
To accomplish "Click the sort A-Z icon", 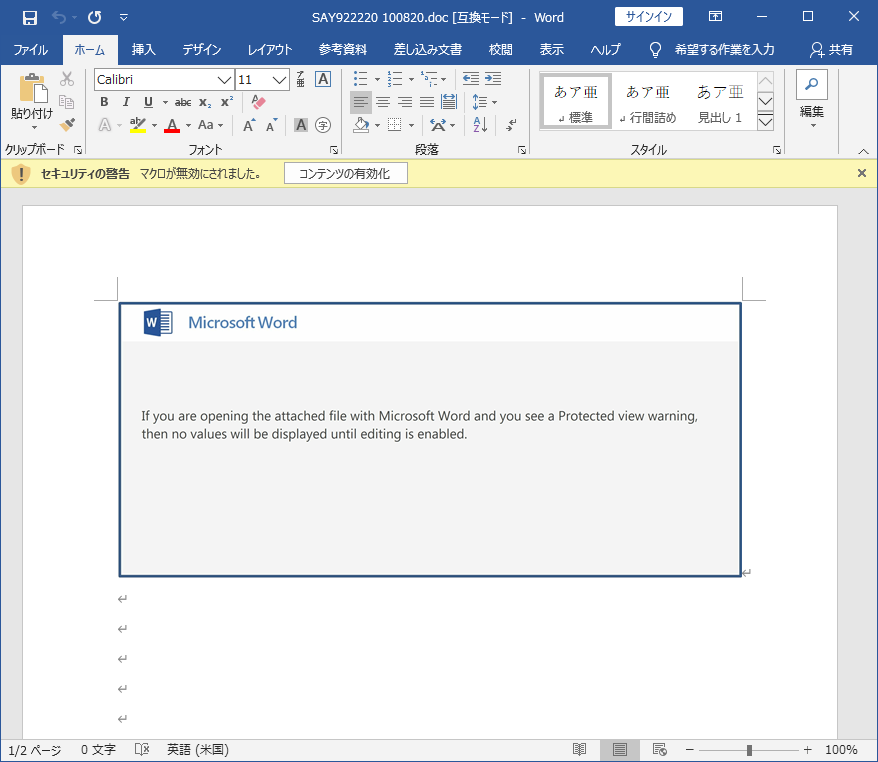I will tap(480, 125).
